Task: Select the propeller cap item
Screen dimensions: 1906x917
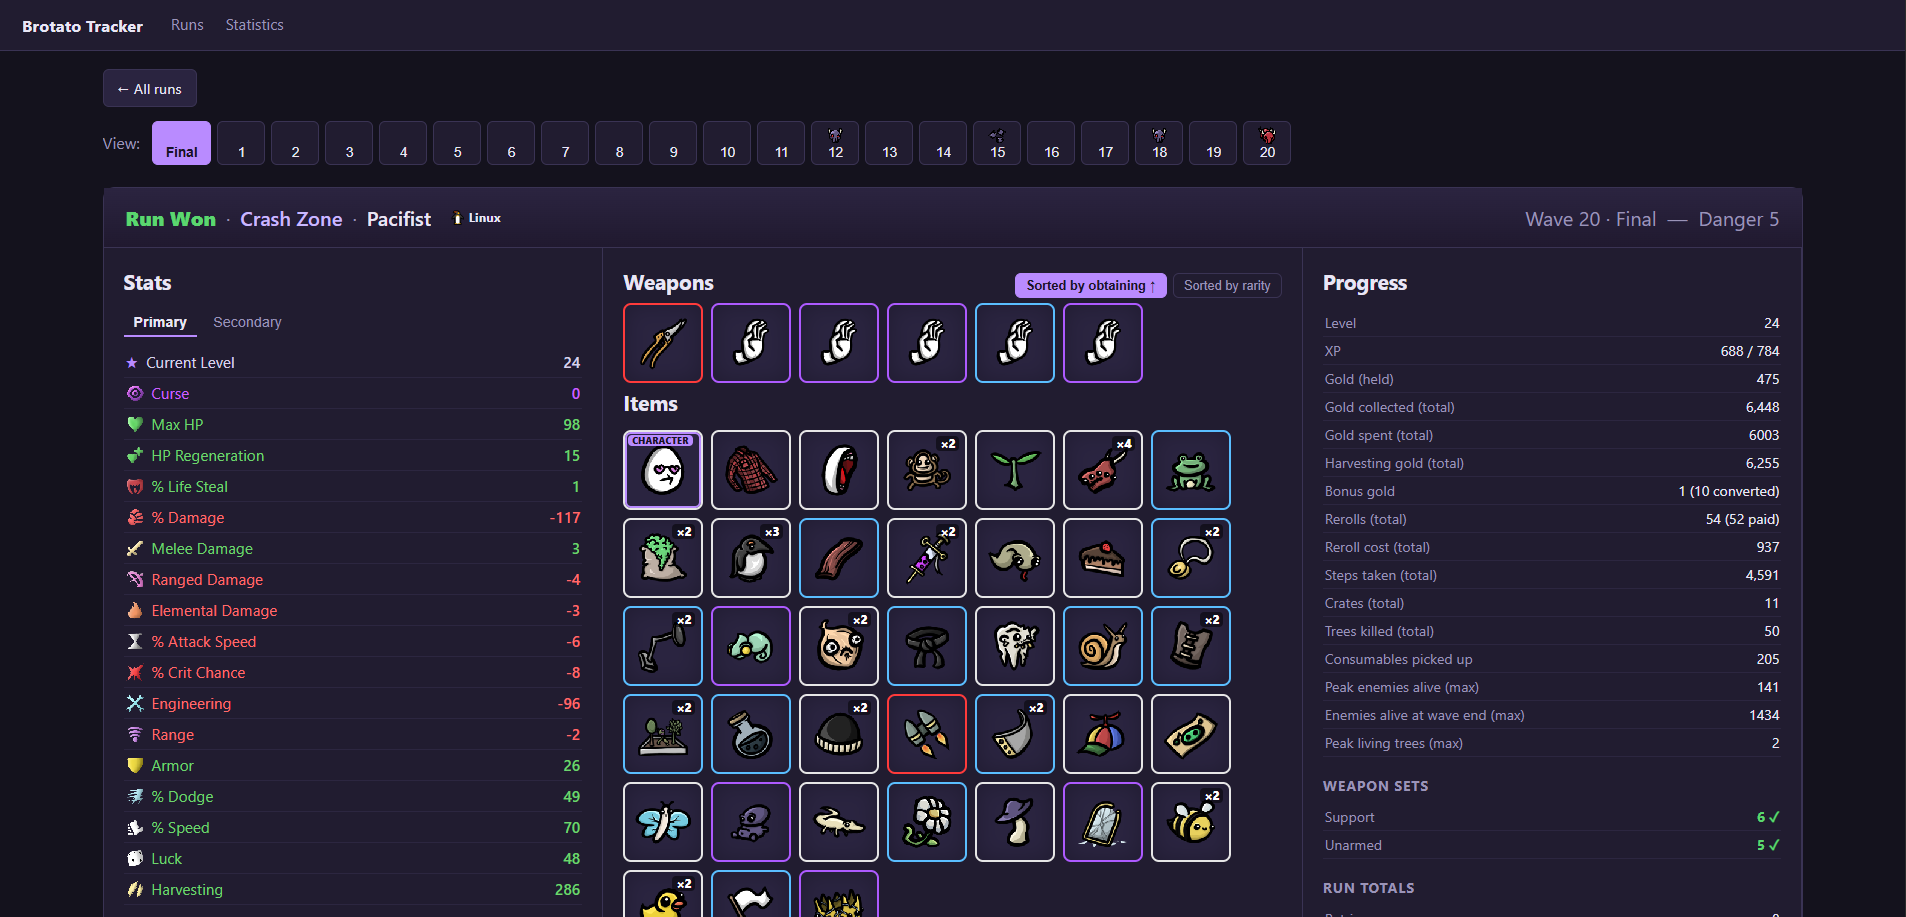Action: [1103, 734]
